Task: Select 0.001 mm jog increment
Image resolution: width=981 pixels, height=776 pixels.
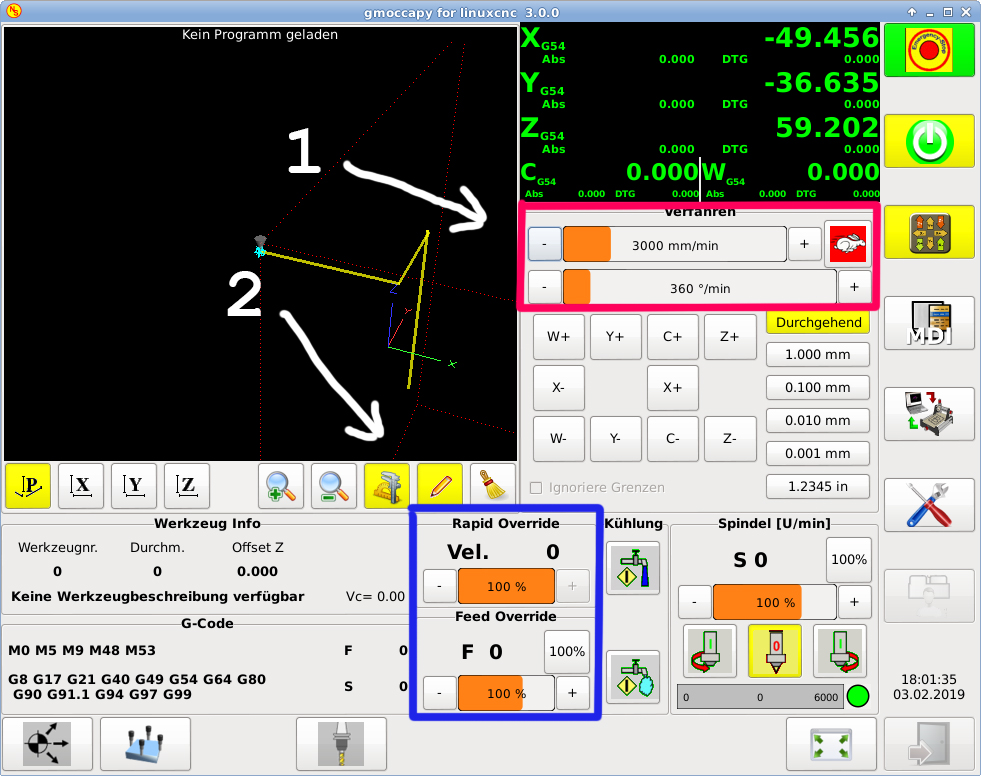Action: (x=818, y=454)
